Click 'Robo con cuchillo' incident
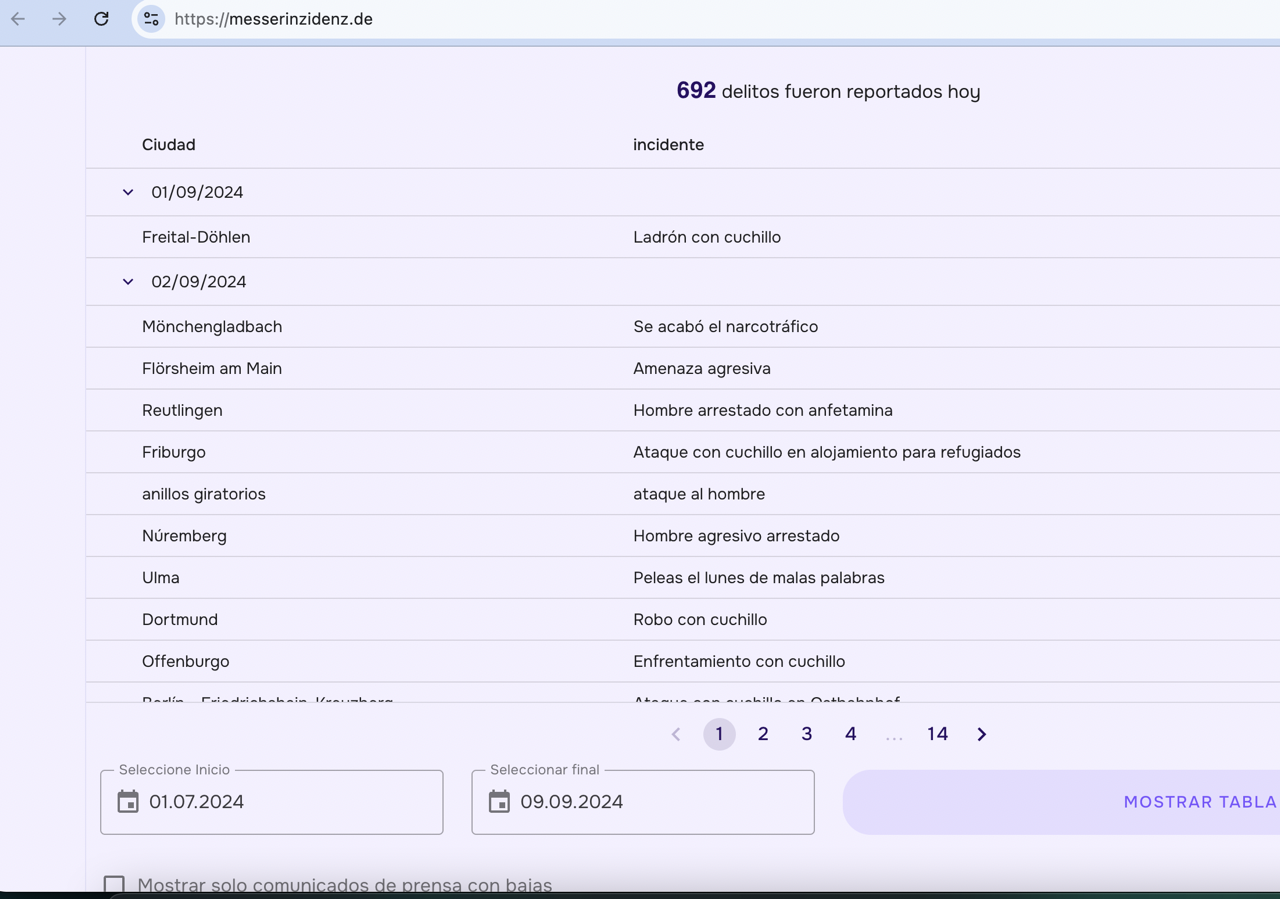 pyautogui.click(x=700, y=620)
